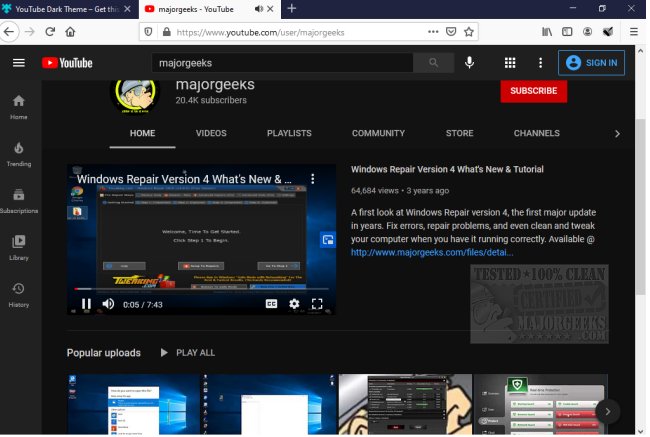
Task: Select the HOME channel tab
Action: [x=142, y=134]
